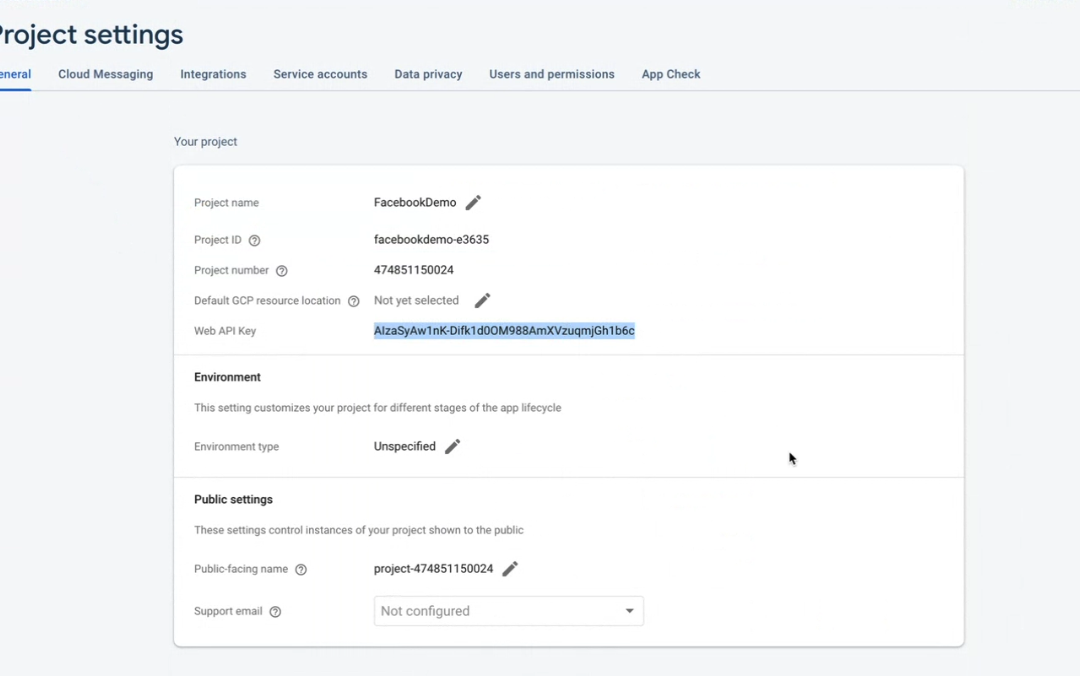Click the highlighted Web API Key text
This screenshot has height=676, width=1080.
[504, 331]
